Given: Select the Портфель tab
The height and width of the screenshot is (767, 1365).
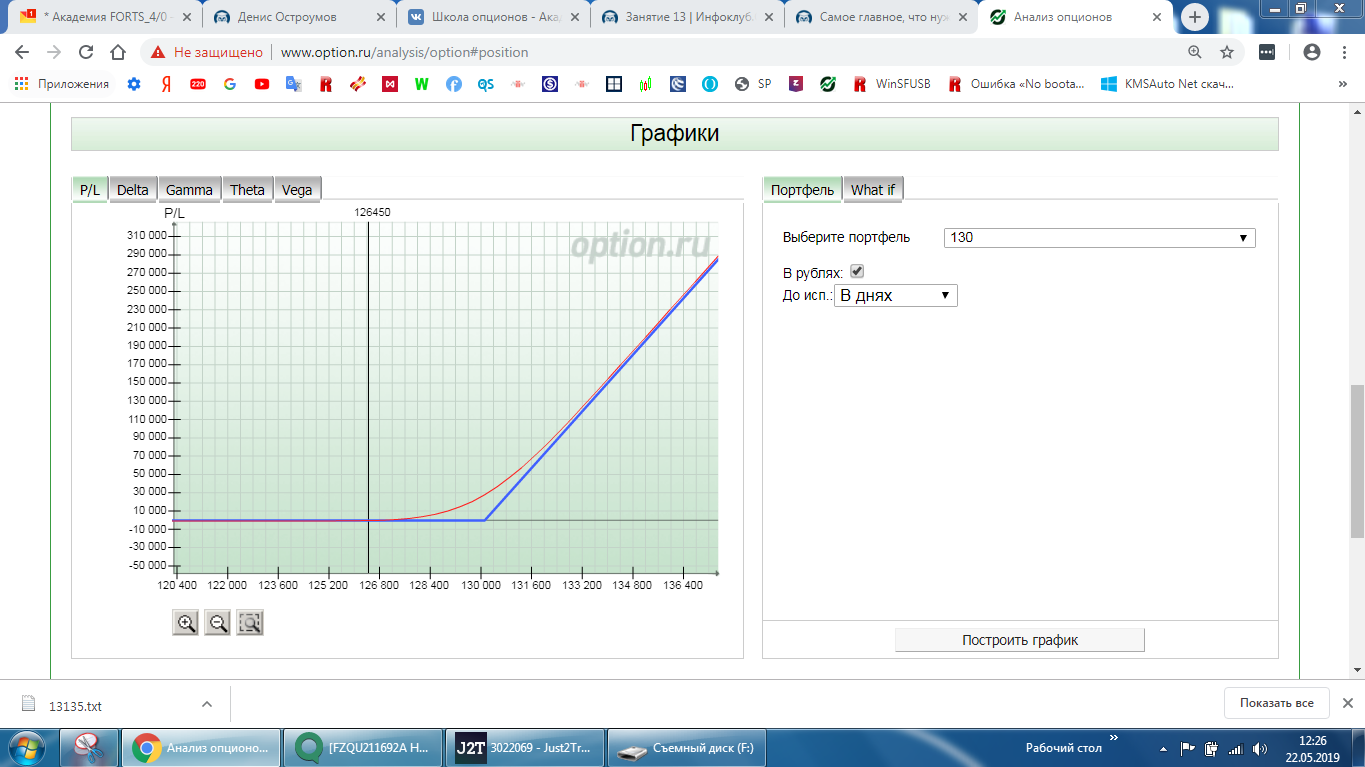Looking at the screenshot, I should [x=802, y=189].
